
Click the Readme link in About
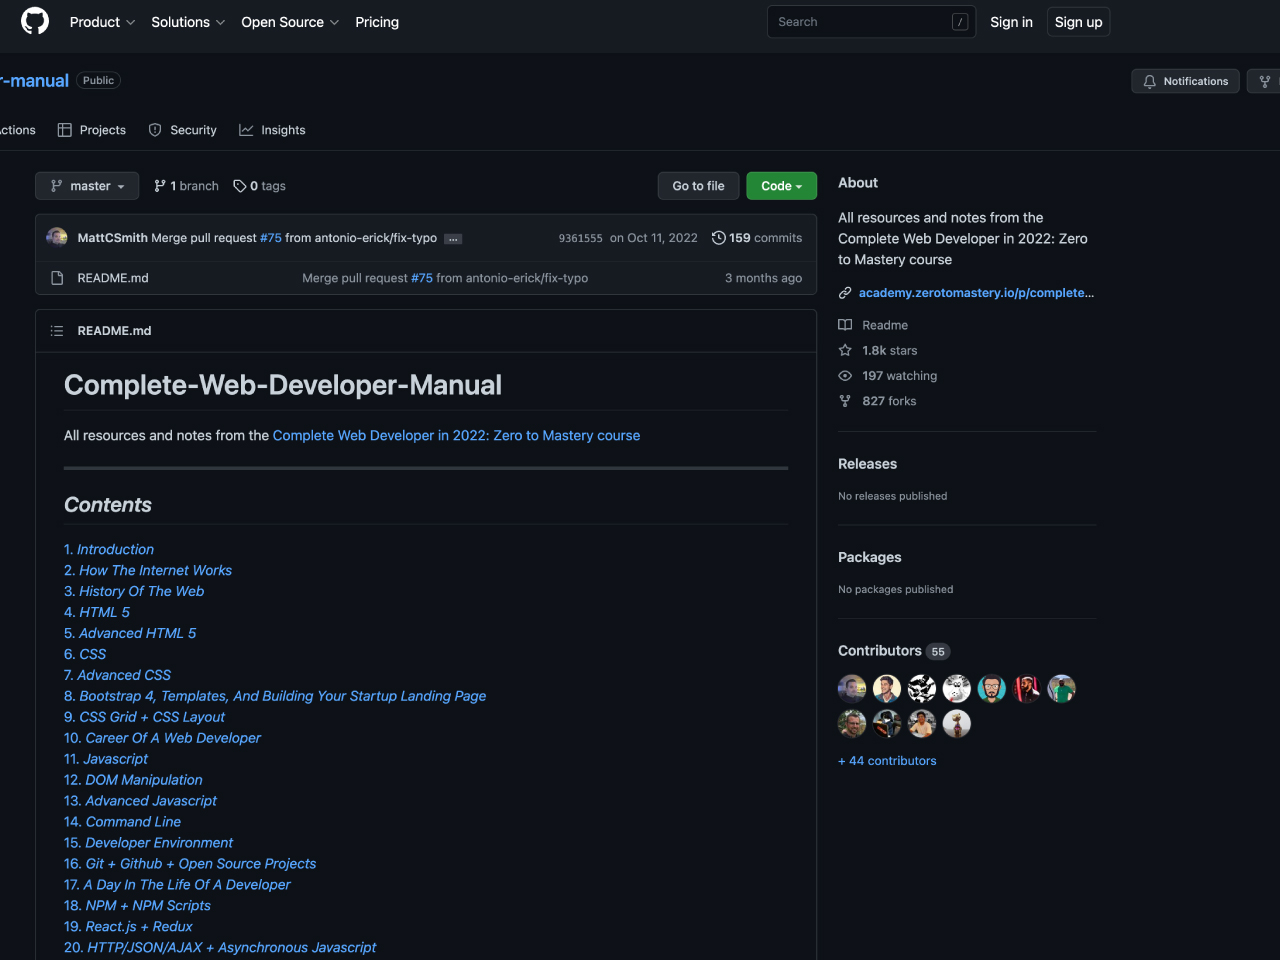[x=873, y=325]
